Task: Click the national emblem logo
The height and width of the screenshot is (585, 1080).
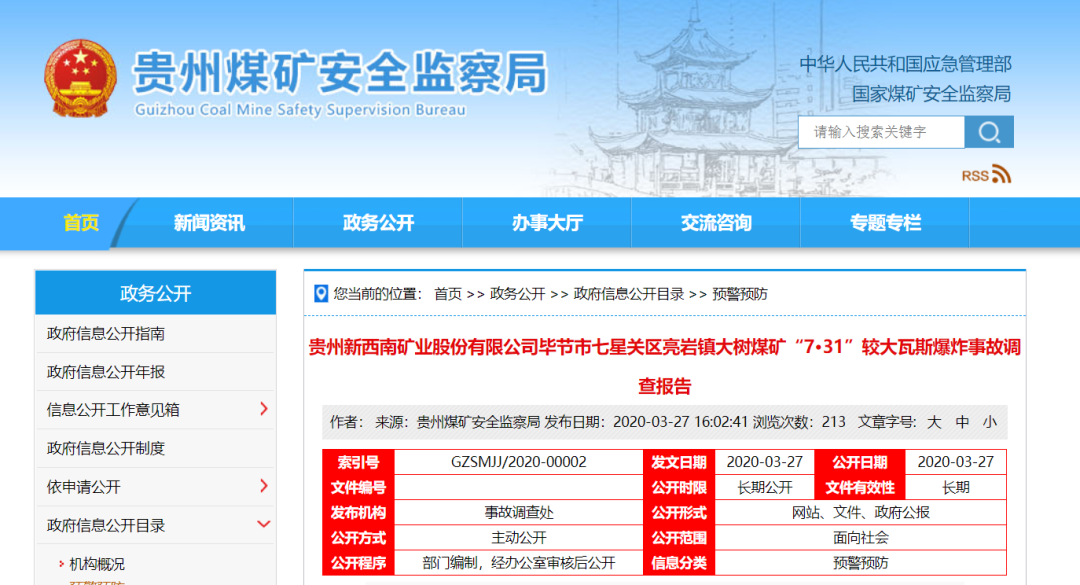Action: coord(80,78)
